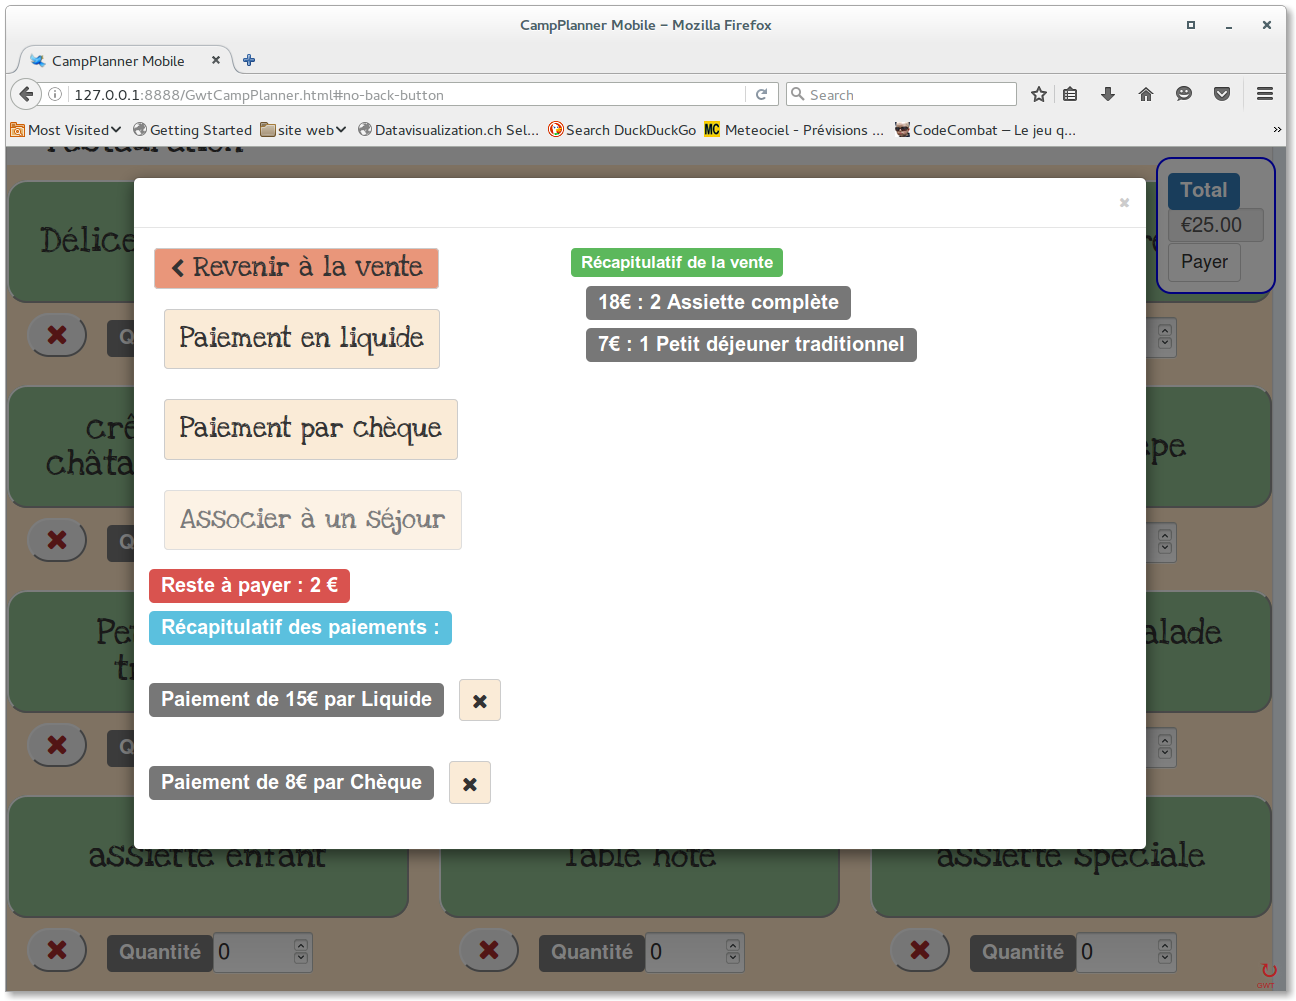Bookmark this page with star icon
1296x1001 pixels.
coord(1039,94)
